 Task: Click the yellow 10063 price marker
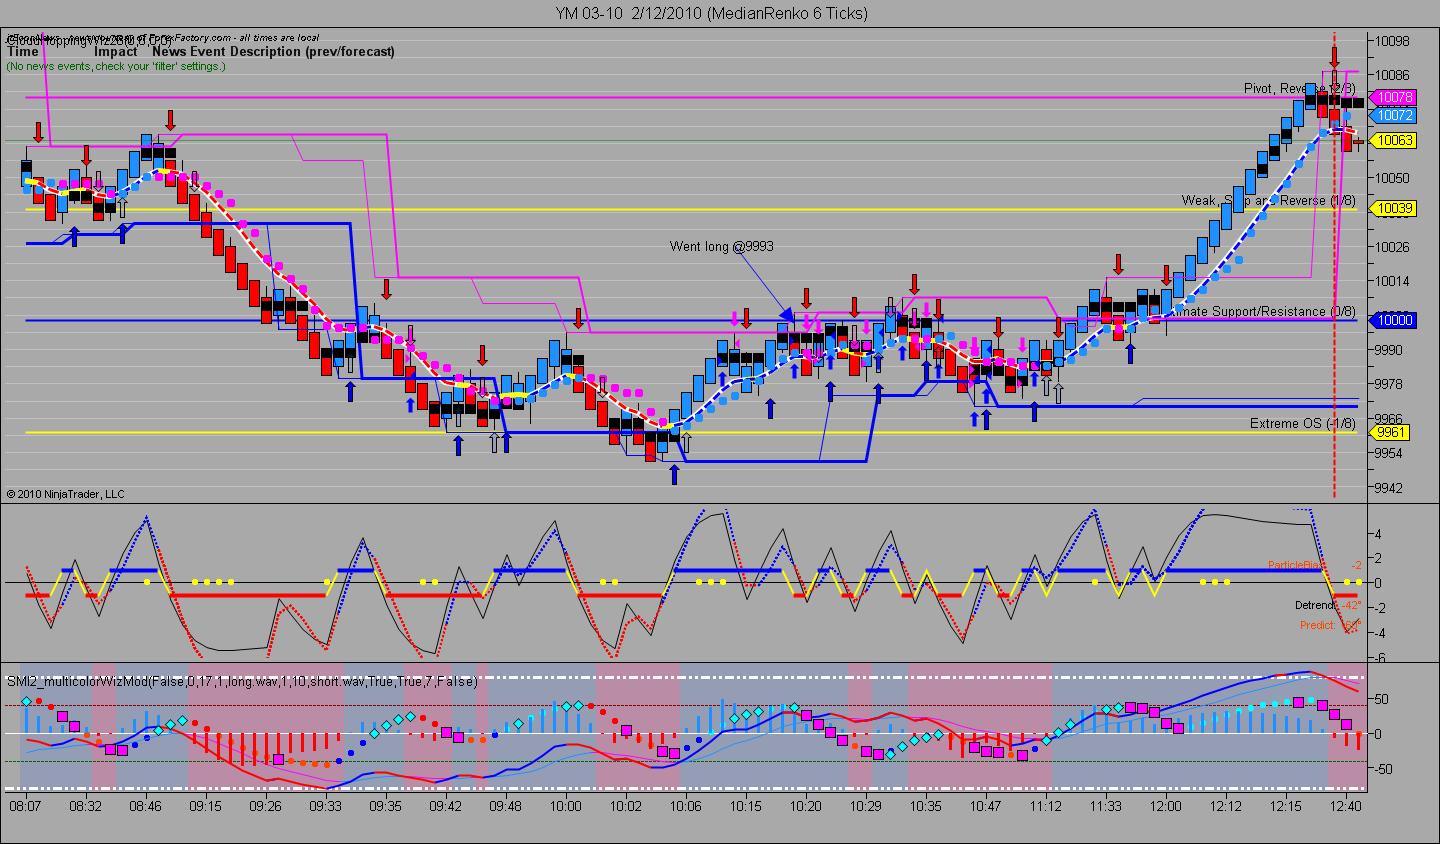coord(1394,140)
